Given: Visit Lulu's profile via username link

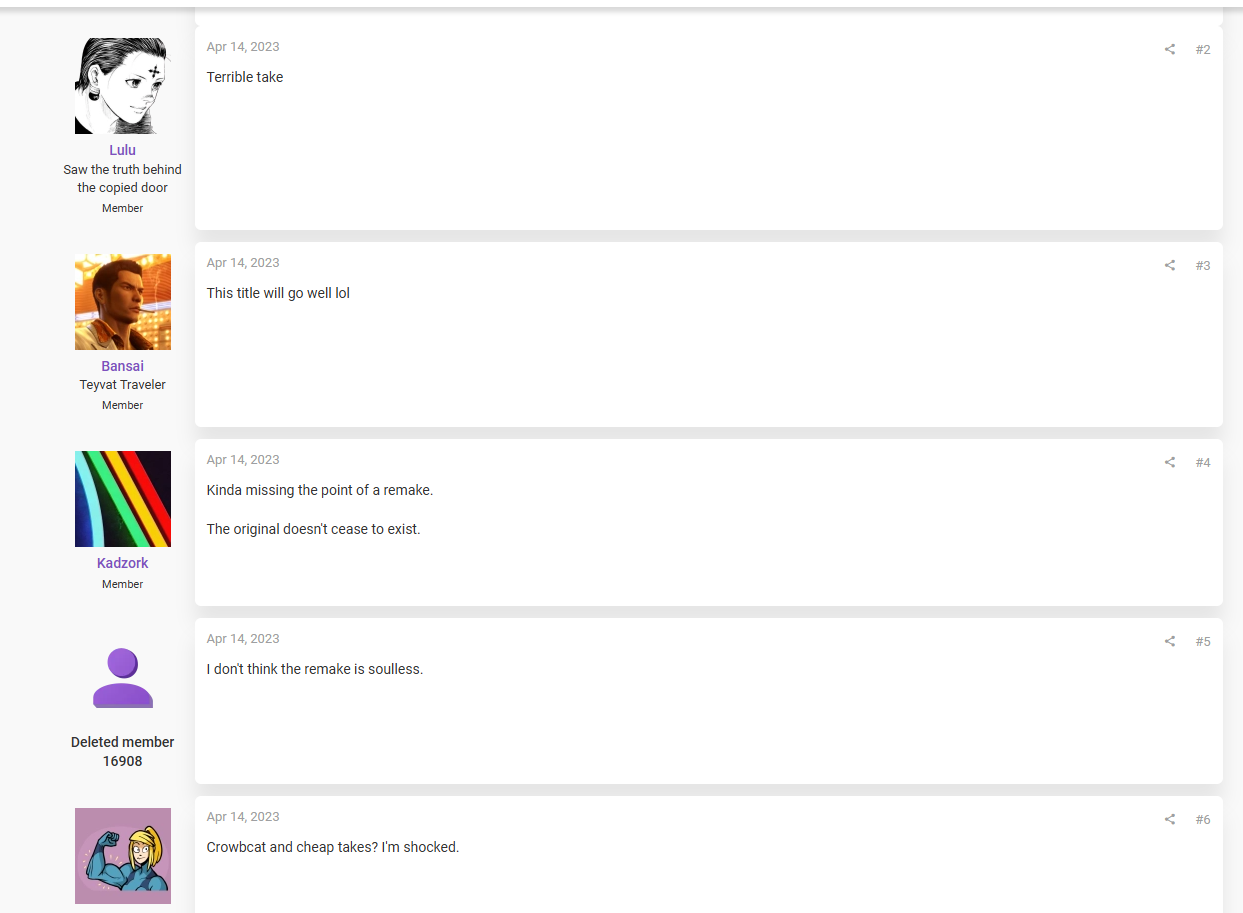Looking at the screenshot, I should pos(123,150).
